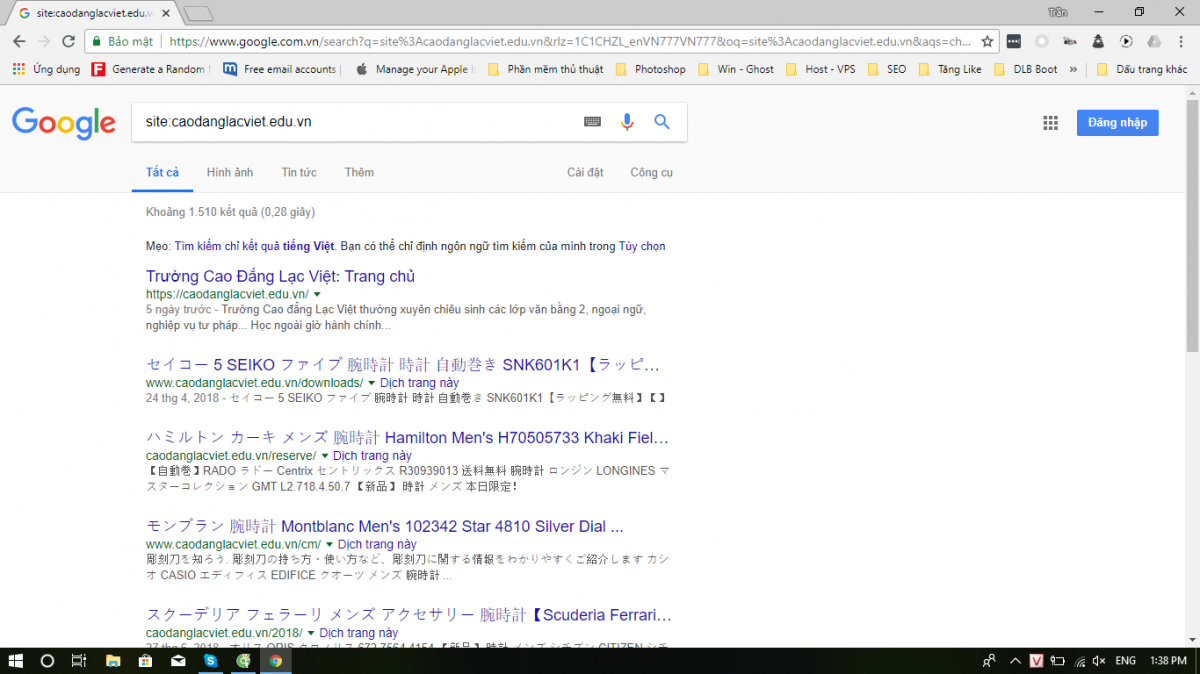The width and height of the screenshot is (1200, 674).
Task: Open the on-screen keyboard input tool
Action: click(593, 122)
